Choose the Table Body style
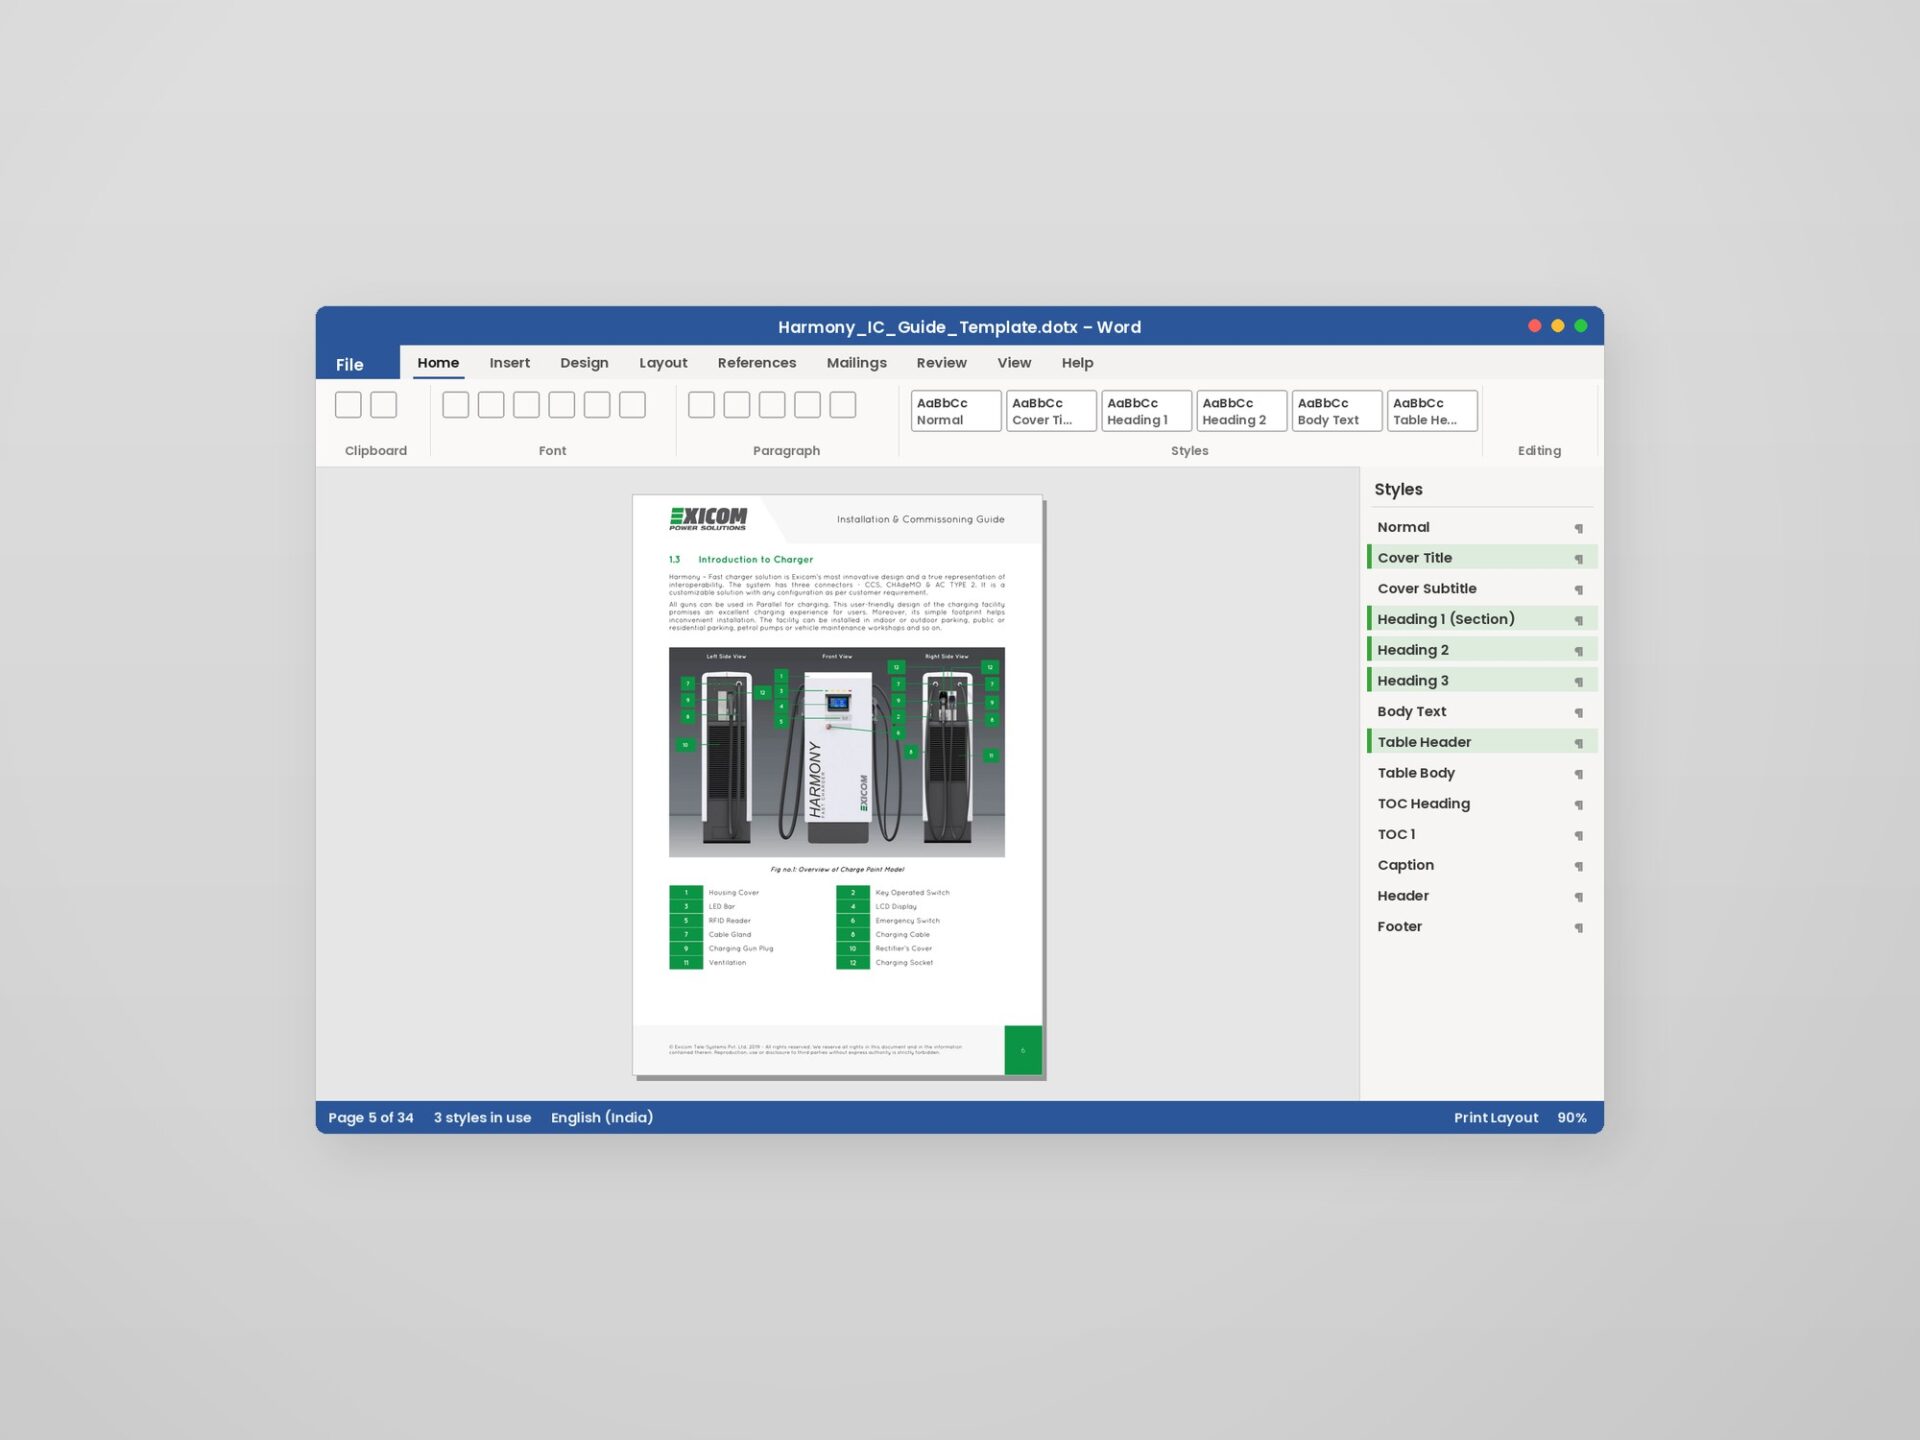The width and height of the screenshot is (1920, 1440). pyautogui.click(x=1482, y=773)
